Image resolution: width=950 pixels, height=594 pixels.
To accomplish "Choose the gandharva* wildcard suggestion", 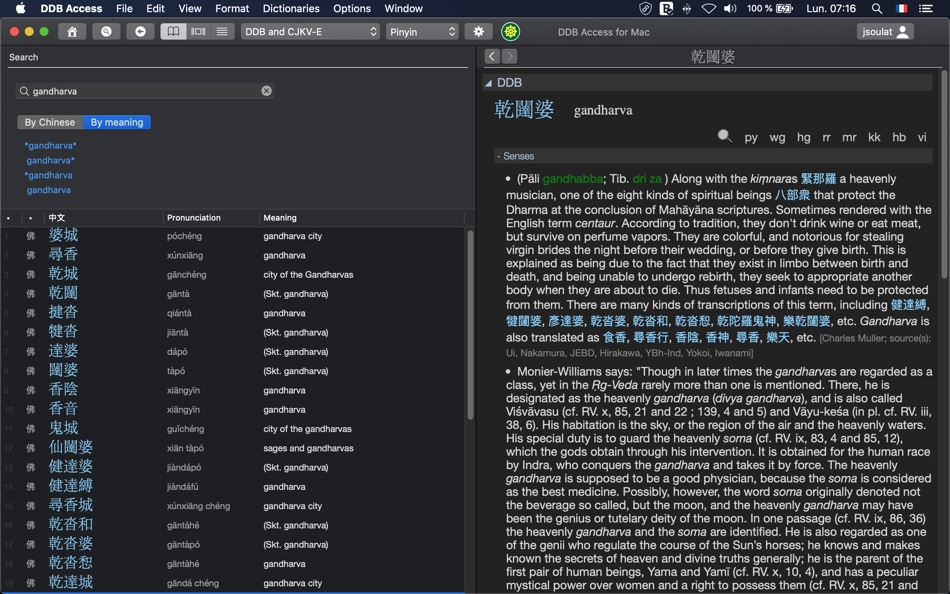I will coord(50,161).
